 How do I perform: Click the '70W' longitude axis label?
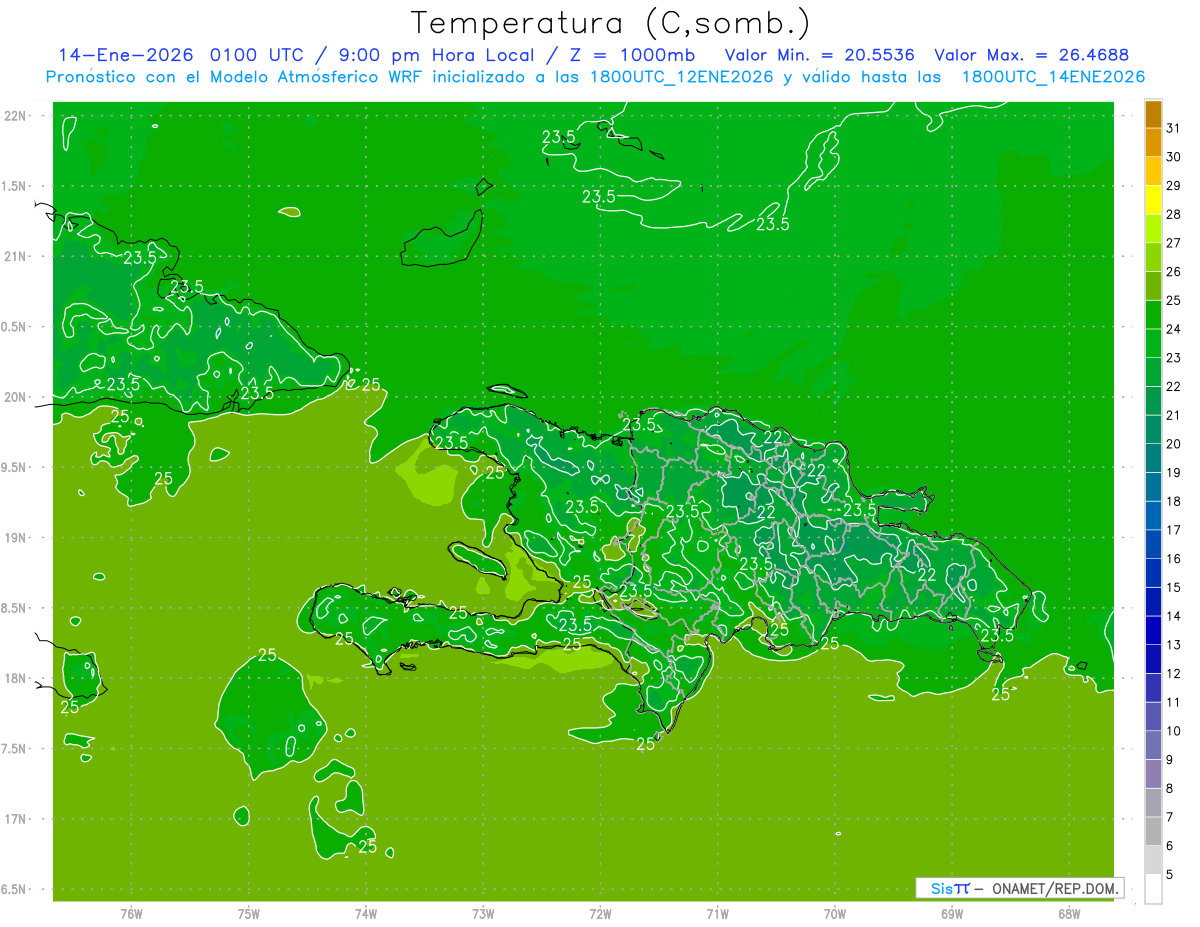click(835, 913)
